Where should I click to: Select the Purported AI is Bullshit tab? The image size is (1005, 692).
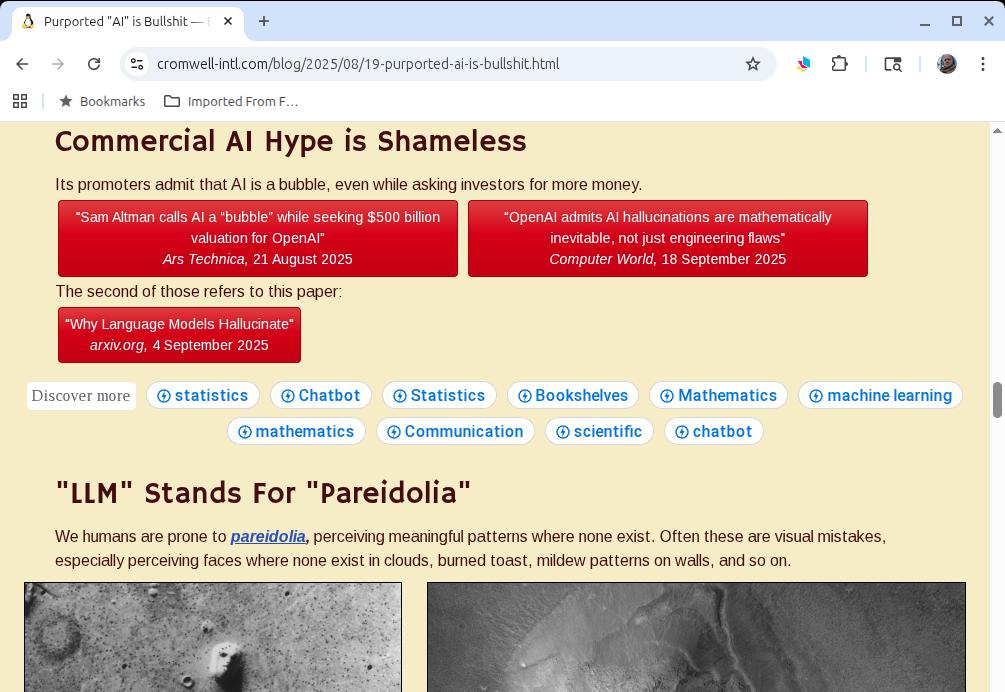point(120,21)
